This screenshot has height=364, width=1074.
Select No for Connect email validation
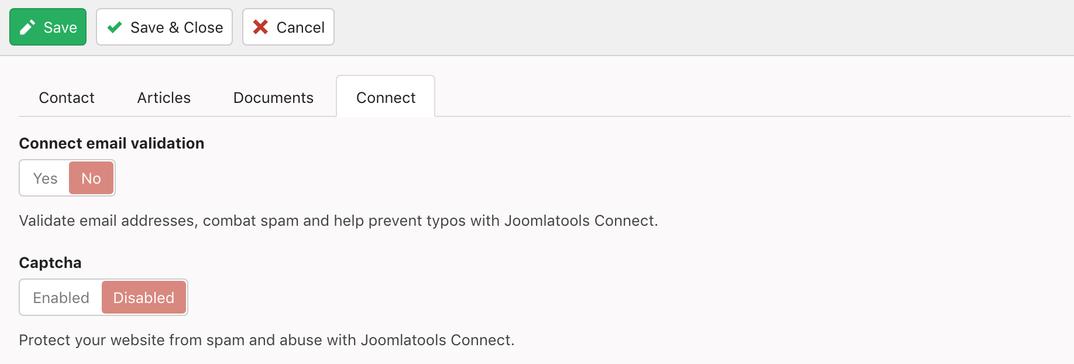coord(91,178)
